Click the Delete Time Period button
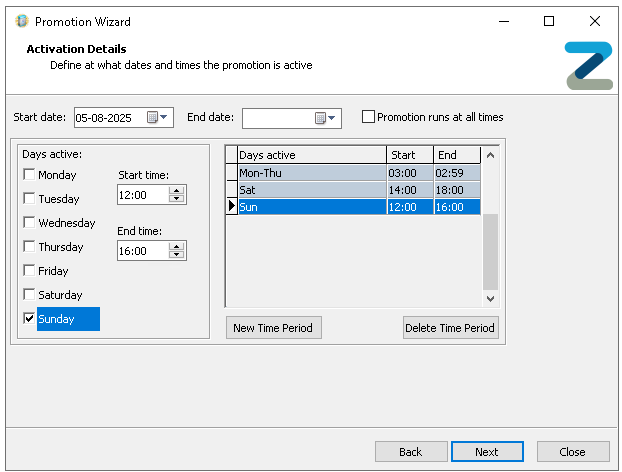The width and height of the screenshot is (622, 472). 450,328
